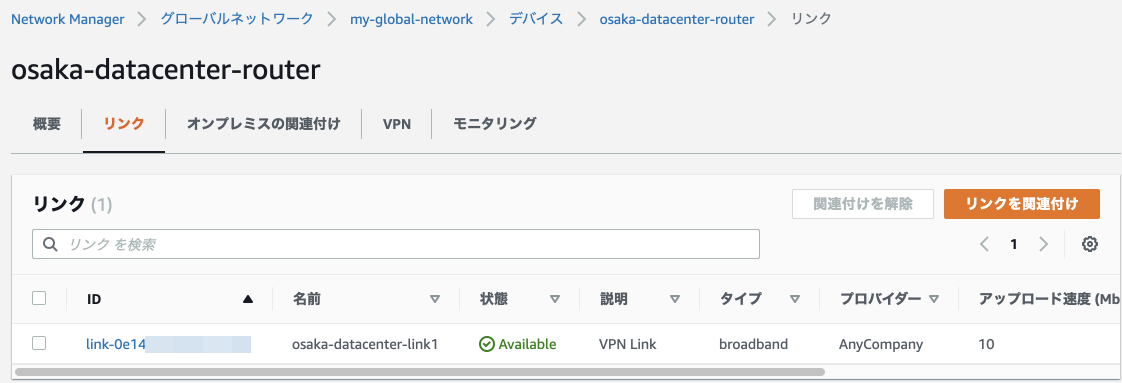The width and height of the screenshot is (1122, 383).
Task: Click リンクを関連付け button
Action: [1022, 204]
